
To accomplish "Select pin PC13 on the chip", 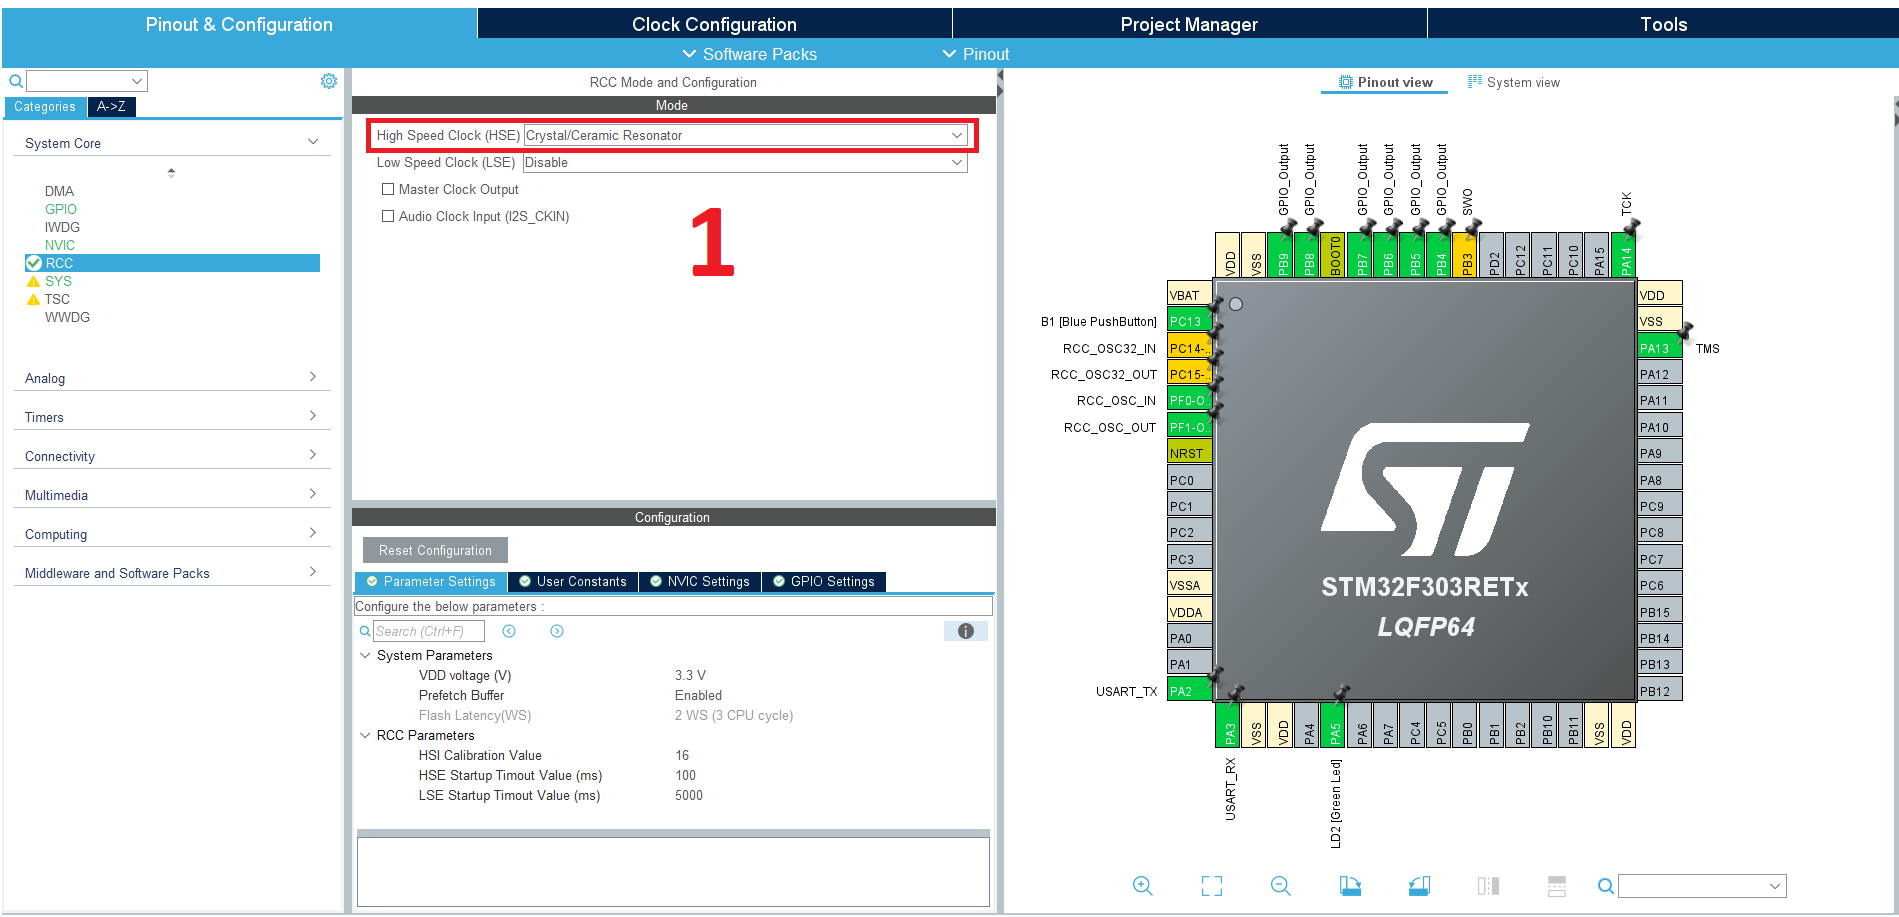I will 1189,321.
